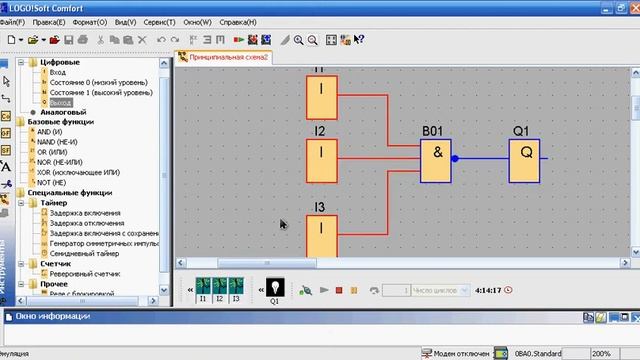Screen dimensions: 640x360
Task: Click the simulation time clock icon
Action: 508,290
